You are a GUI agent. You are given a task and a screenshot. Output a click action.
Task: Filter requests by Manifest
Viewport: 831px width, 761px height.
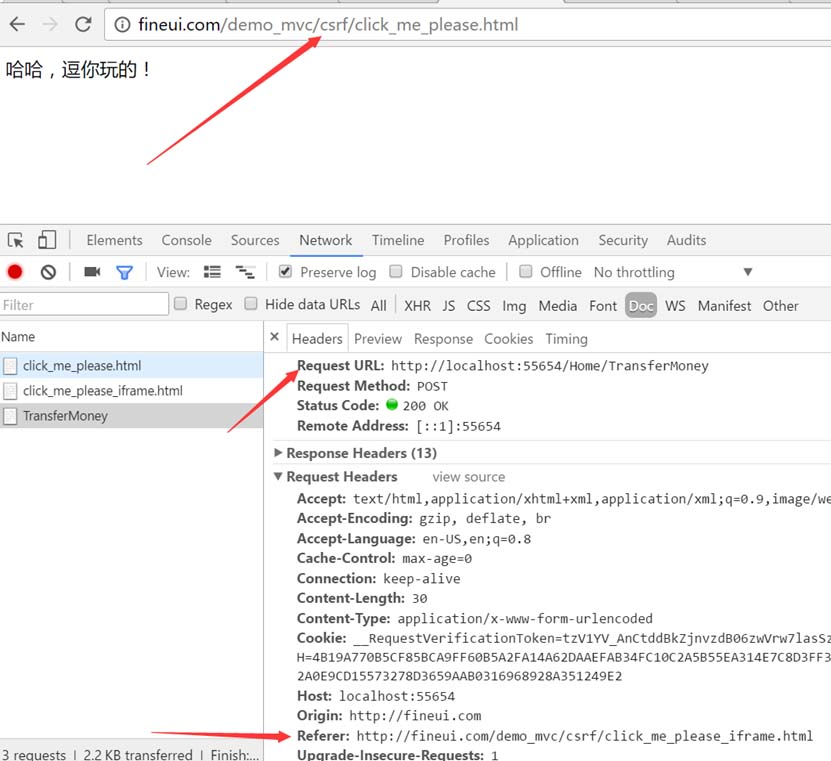(x=724, y=306)
